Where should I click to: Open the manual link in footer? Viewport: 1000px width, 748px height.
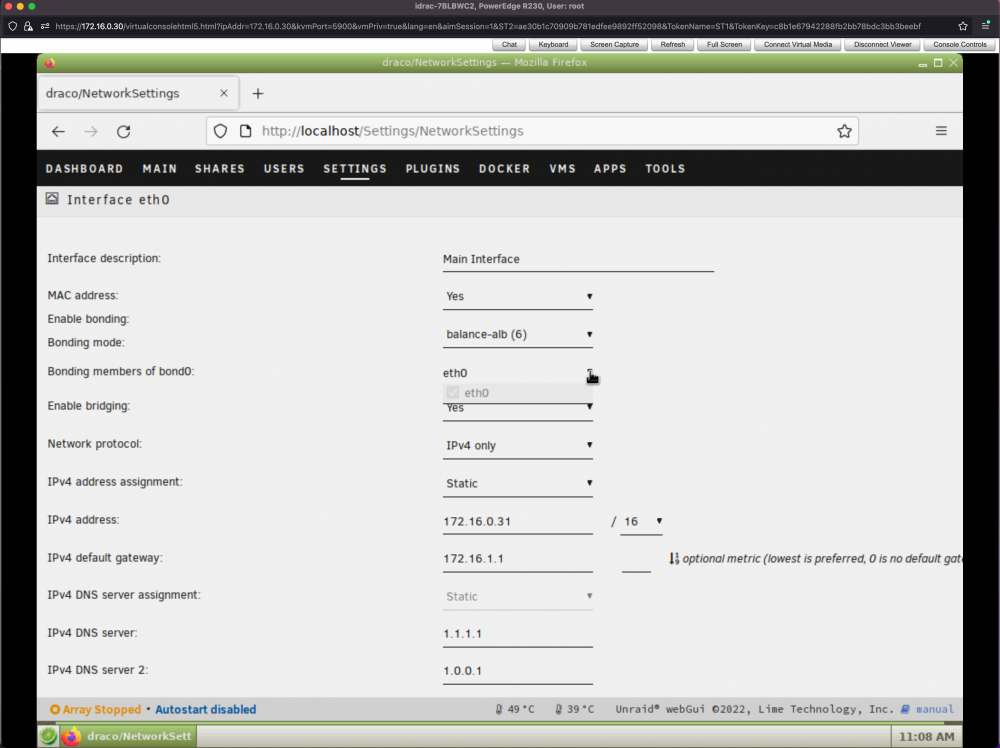click(x=934, y=709)
